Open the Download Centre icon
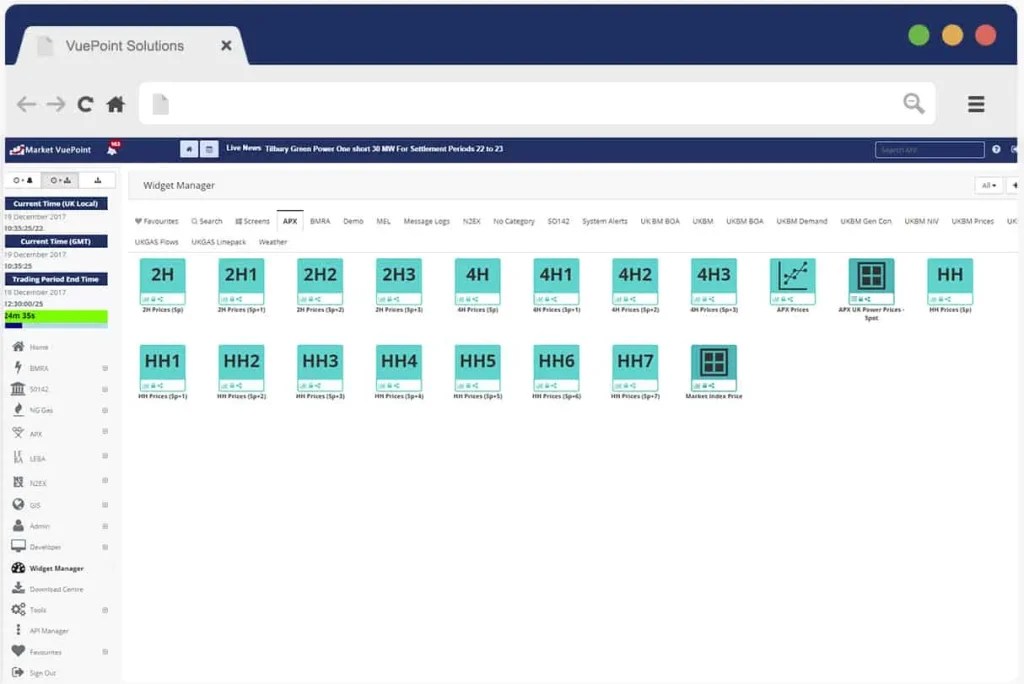 coord(18,589)
